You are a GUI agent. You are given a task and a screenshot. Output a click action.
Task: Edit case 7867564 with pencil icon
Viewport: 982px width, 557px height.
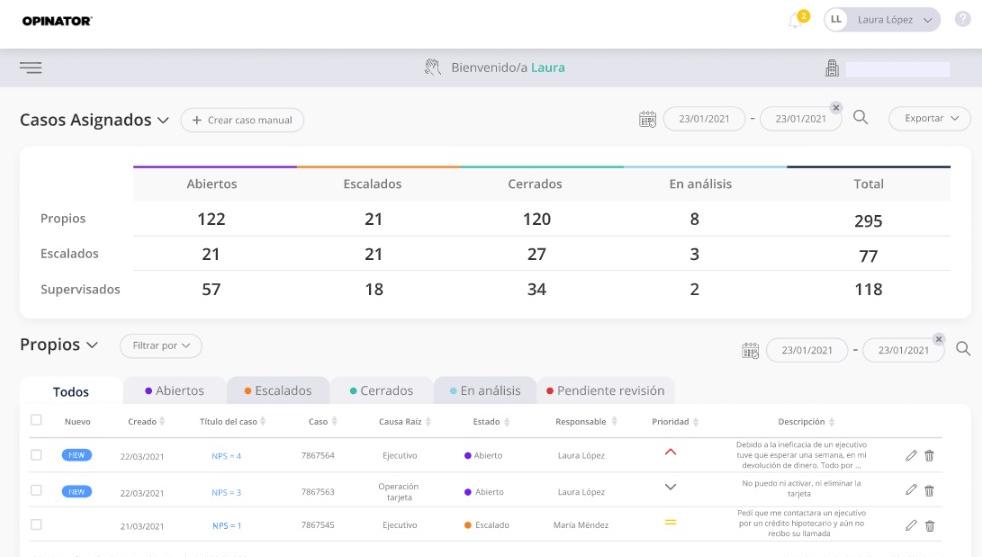point(911,455)
